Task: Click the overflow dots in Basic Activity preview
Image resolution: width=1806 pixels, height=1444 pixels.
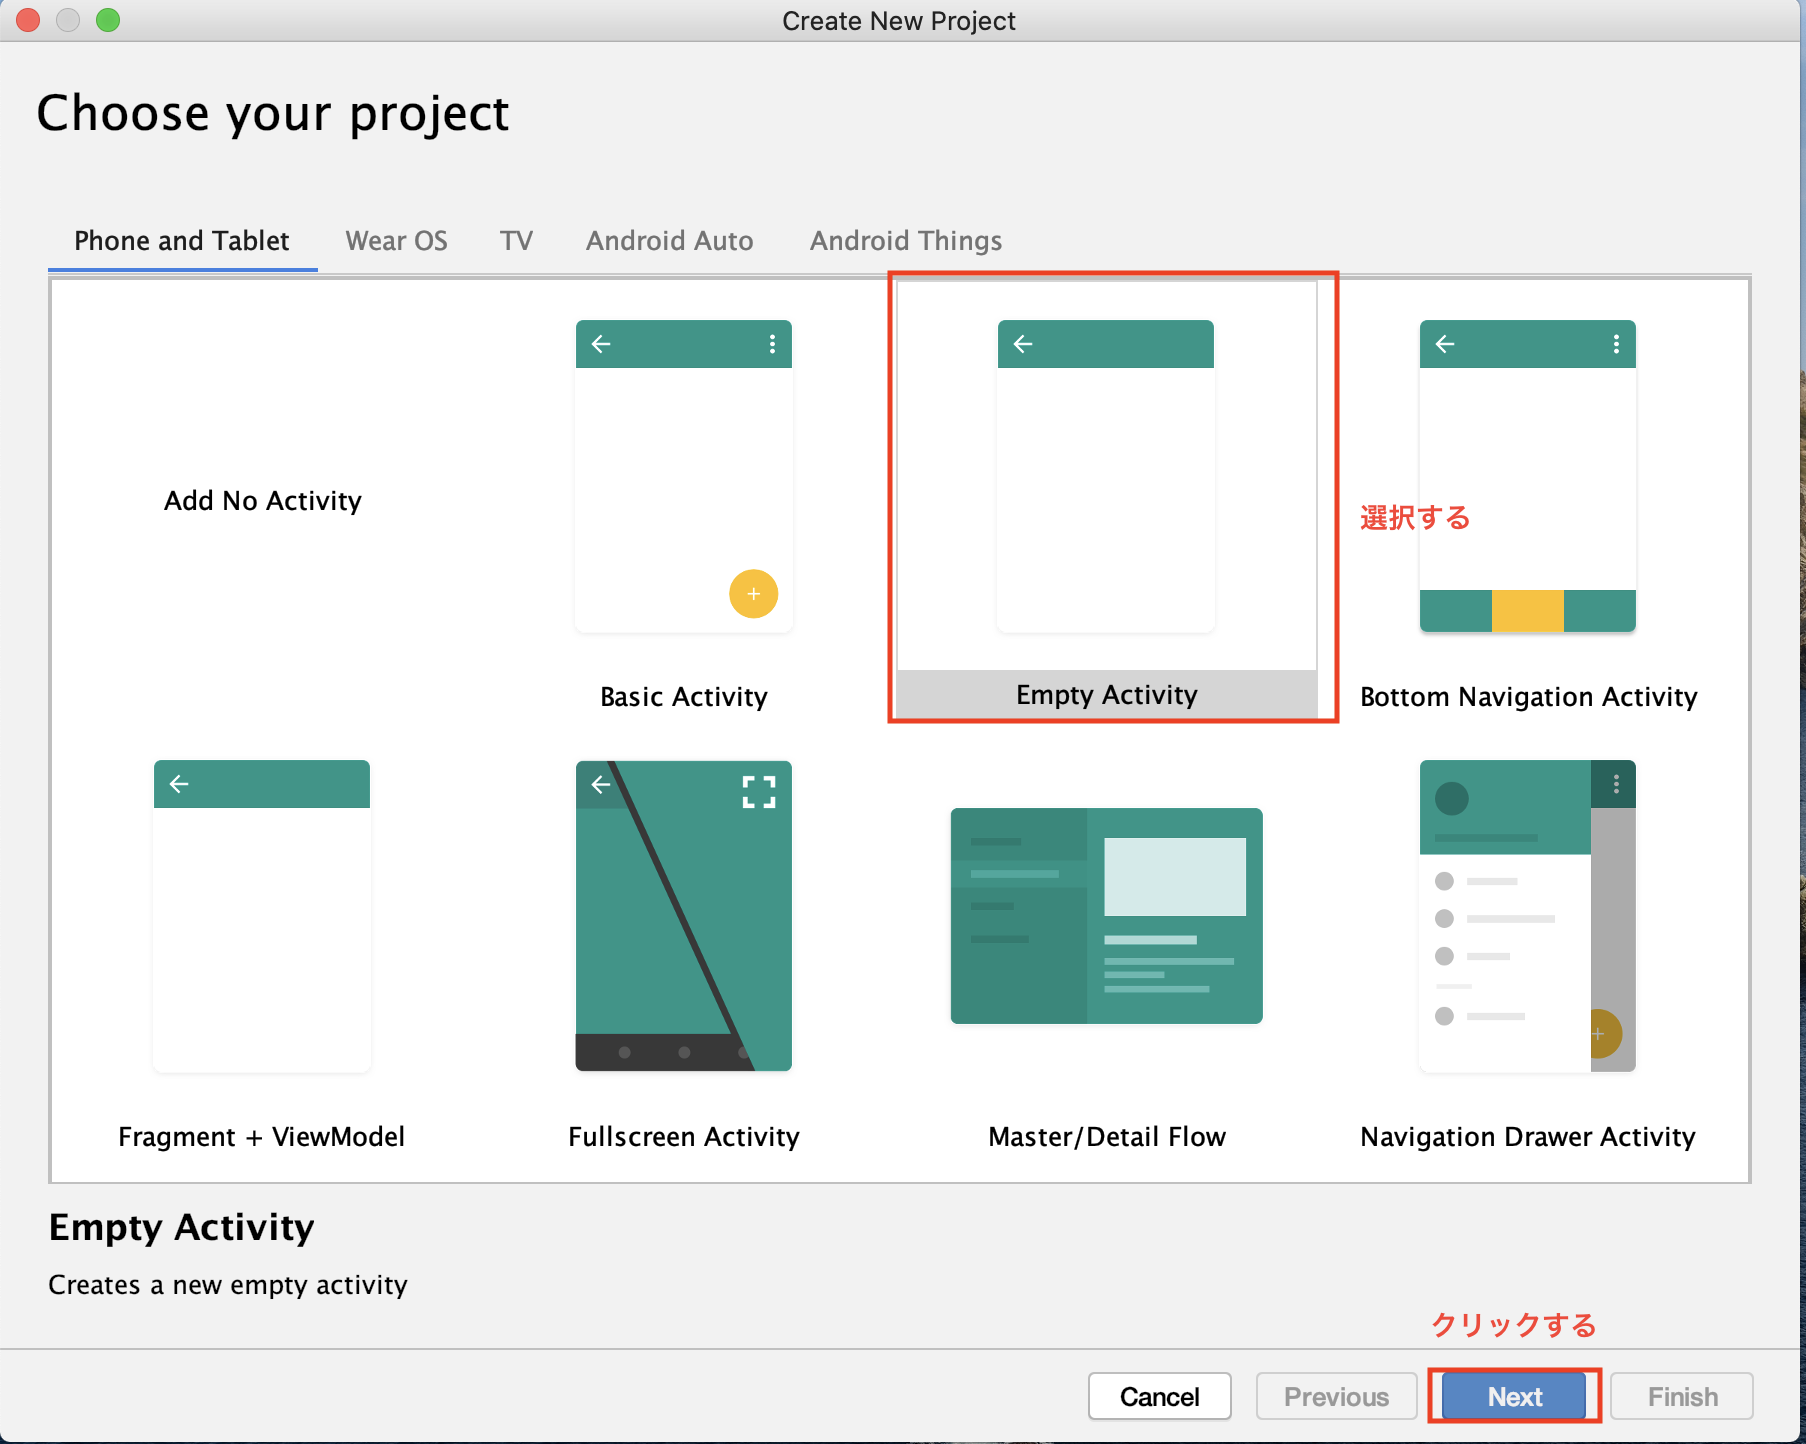Action: pyautogui.click(x=772, y=344)
